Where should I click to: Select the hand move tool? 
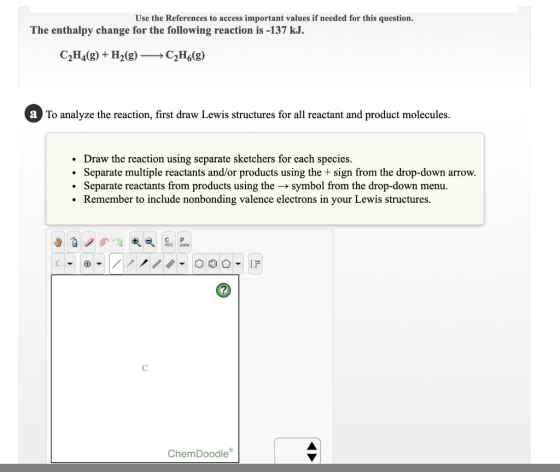(58, 242)
